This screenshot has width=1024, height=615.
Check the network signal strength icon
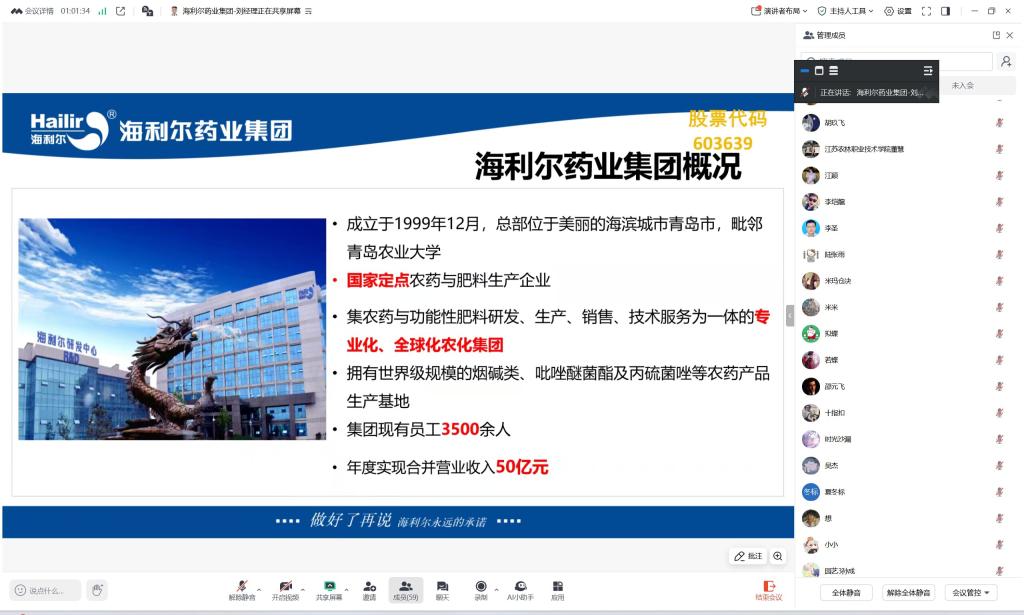pos(103,11)
